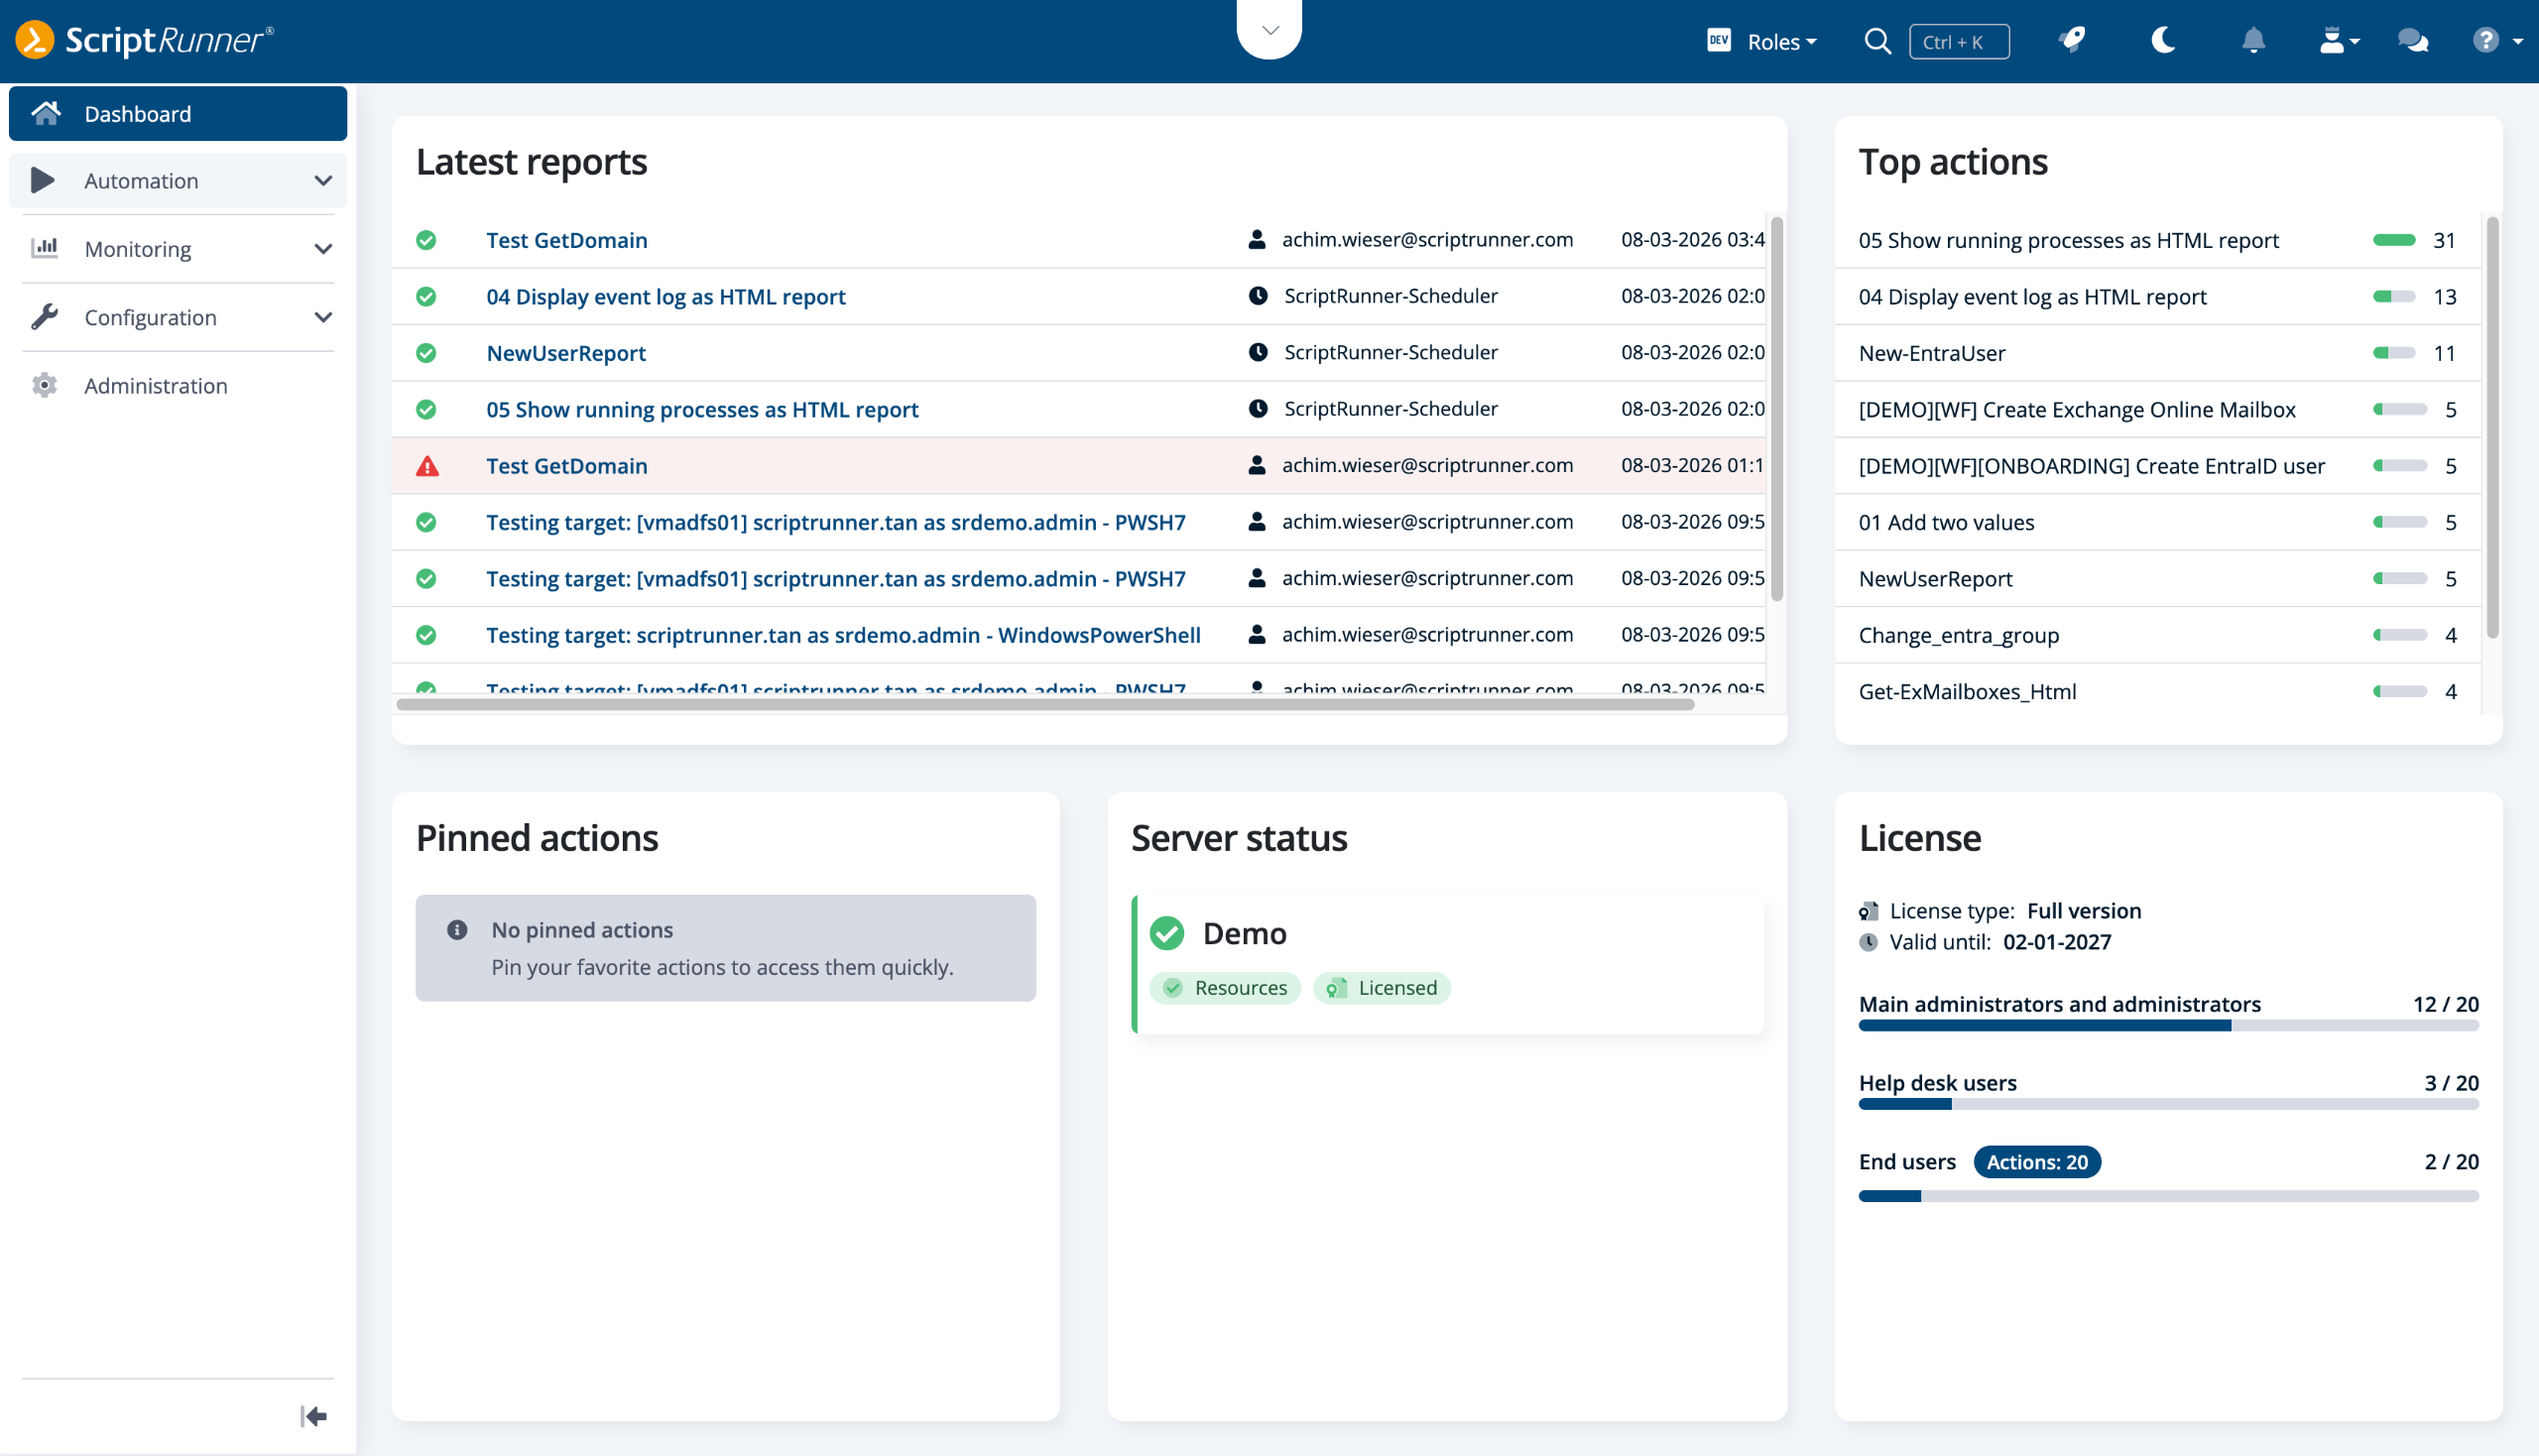Click the Top actions vertical scrollbar
2539x1456 pixels.
pyautogui.click(x=2492, y=428)
